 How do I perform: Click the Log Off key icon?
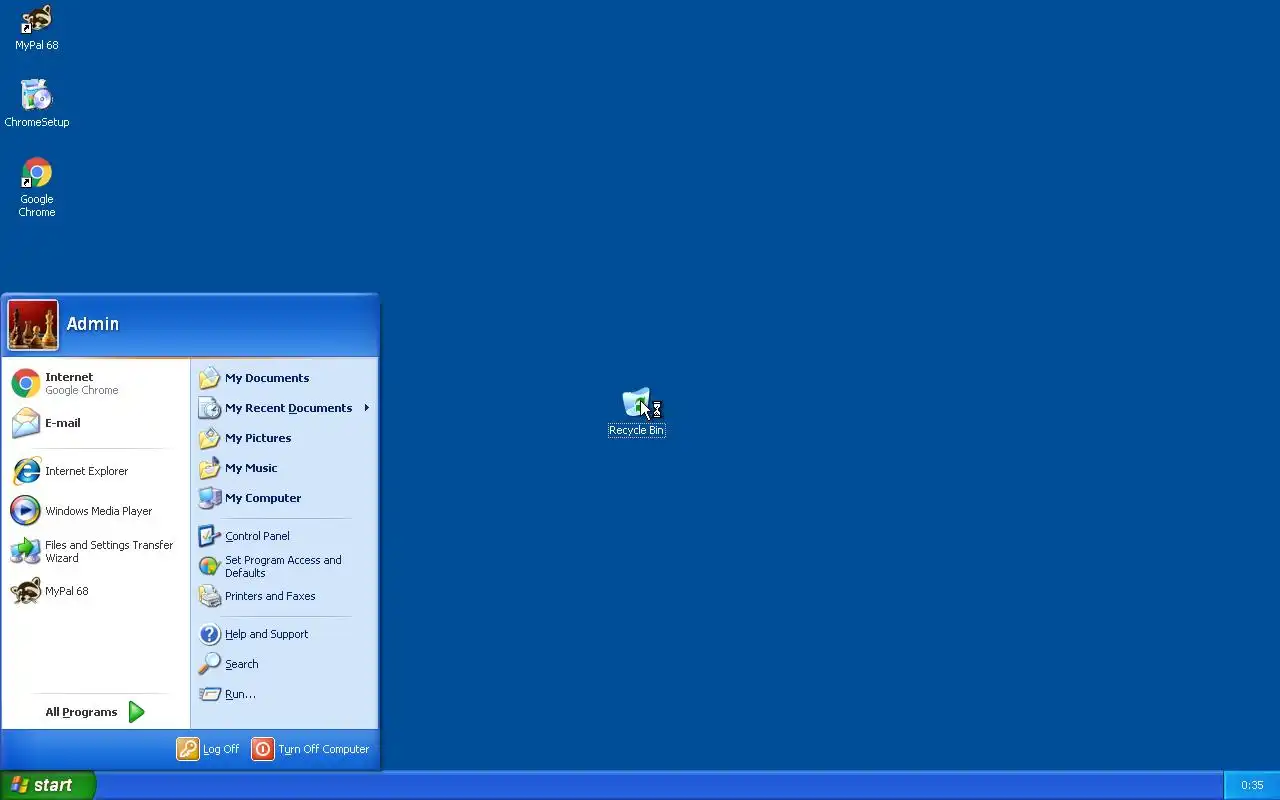(188, 749)
